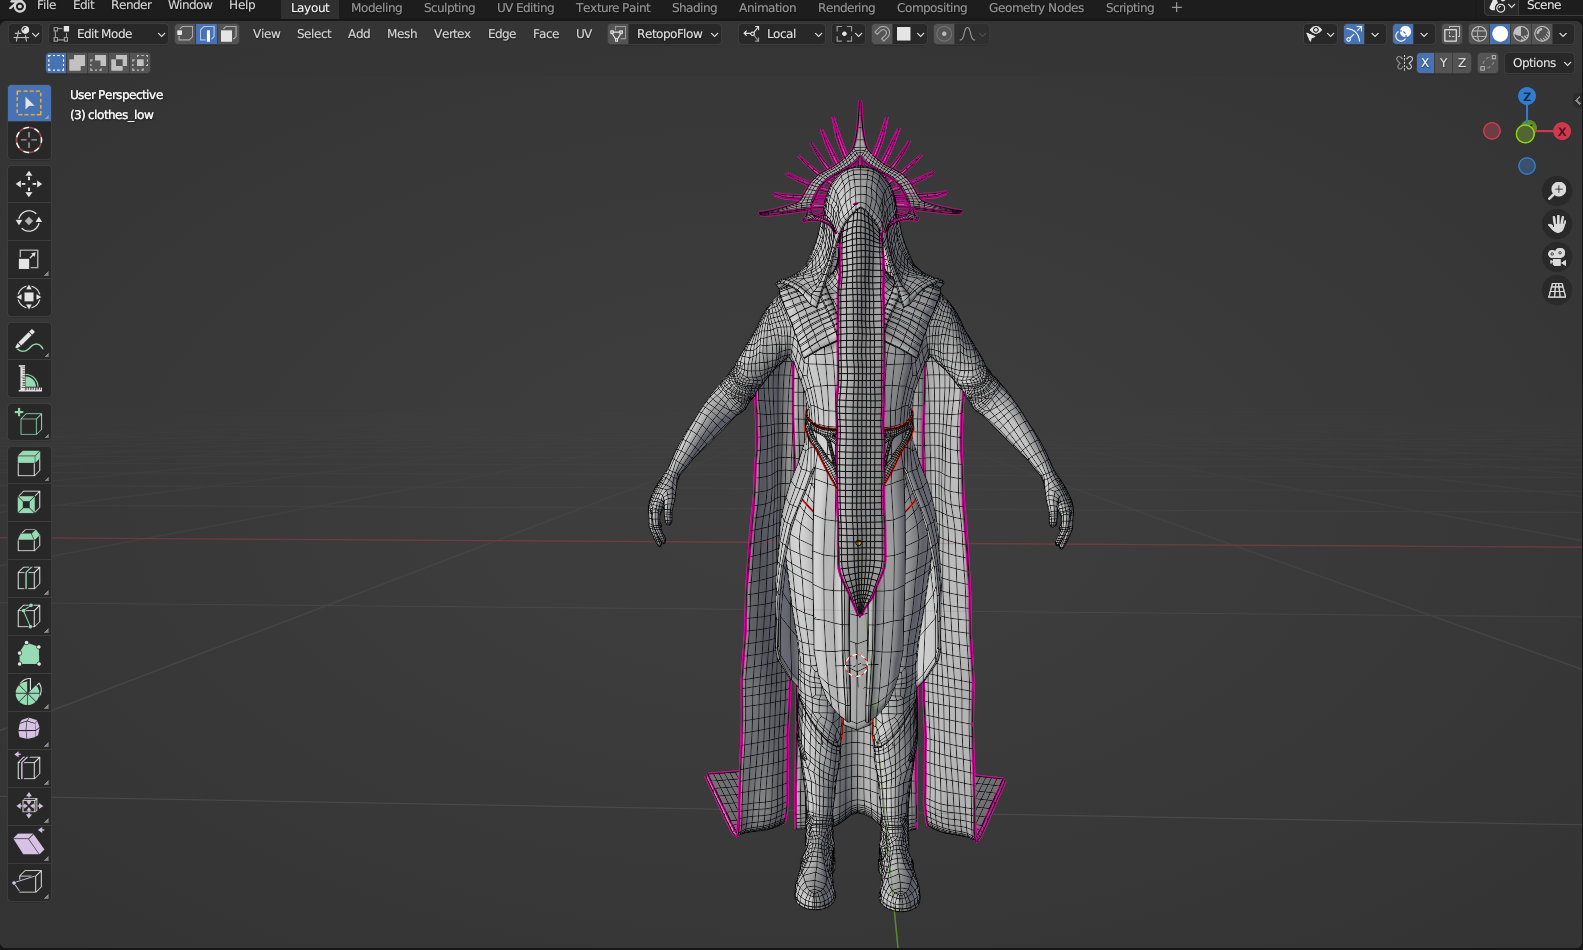
Task: Choose the Move tool
Action: coord(29,183)
